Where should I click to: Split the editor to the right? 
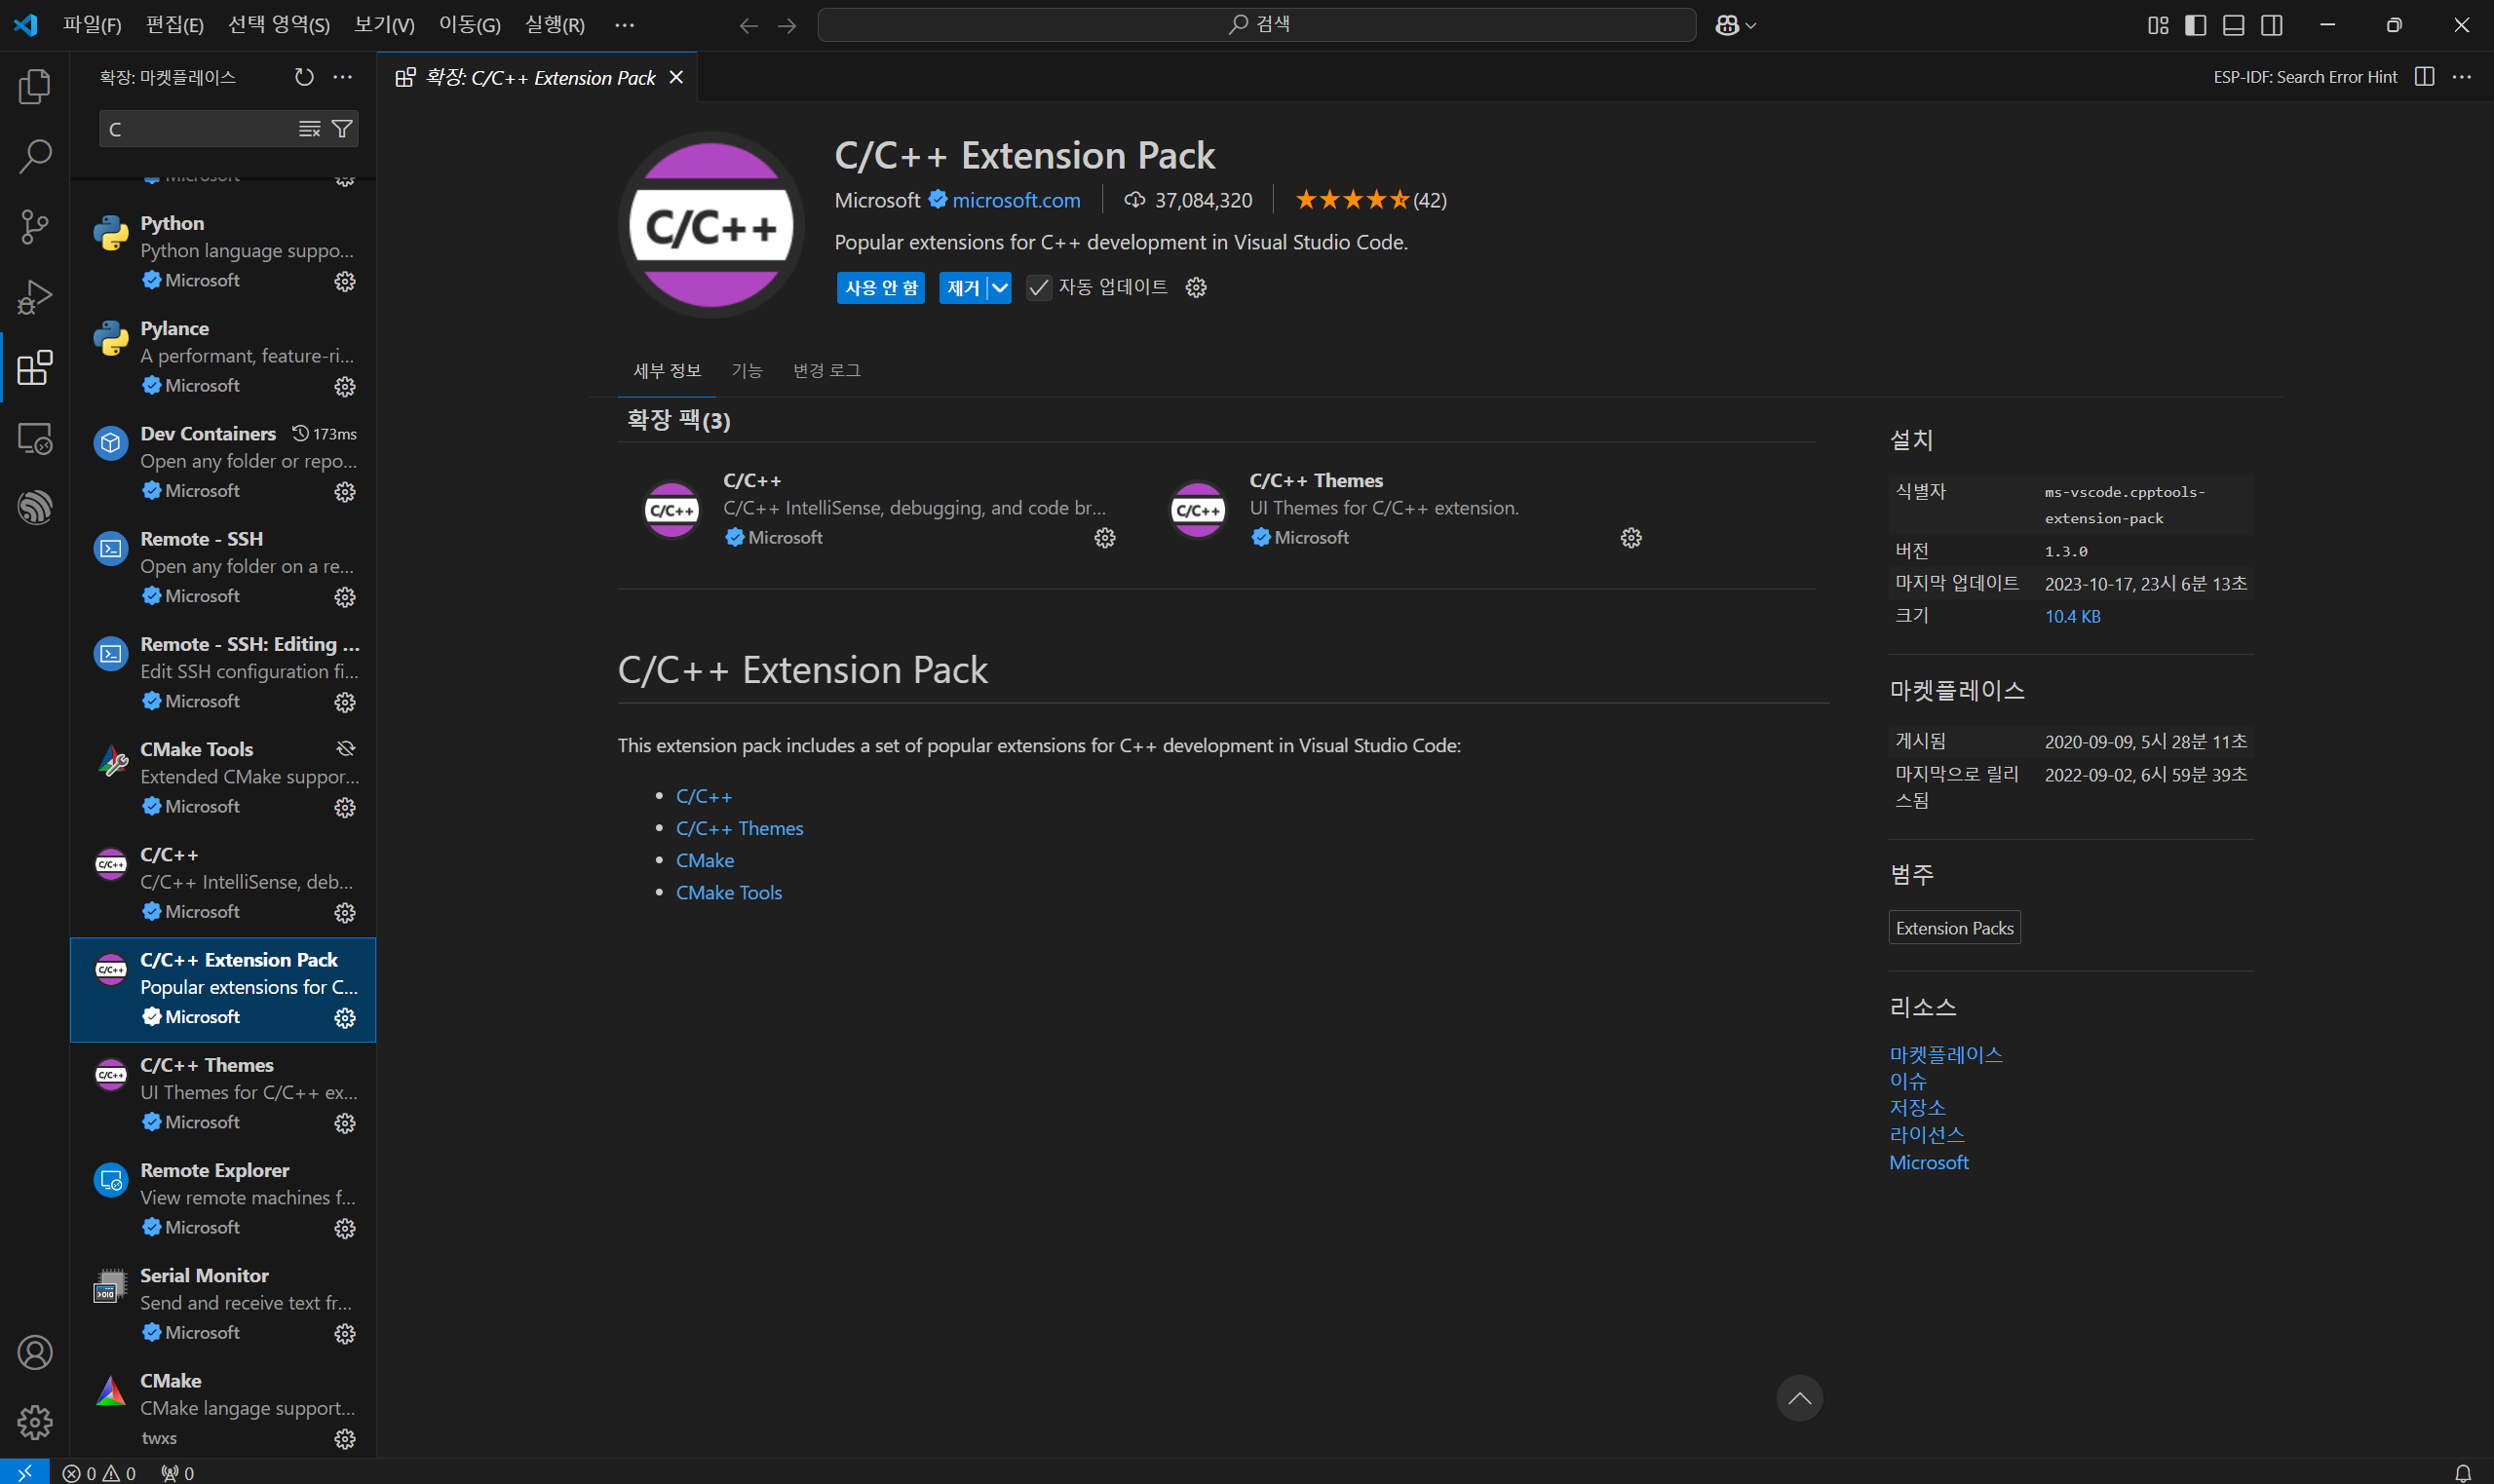click(x=2424, y=77)
